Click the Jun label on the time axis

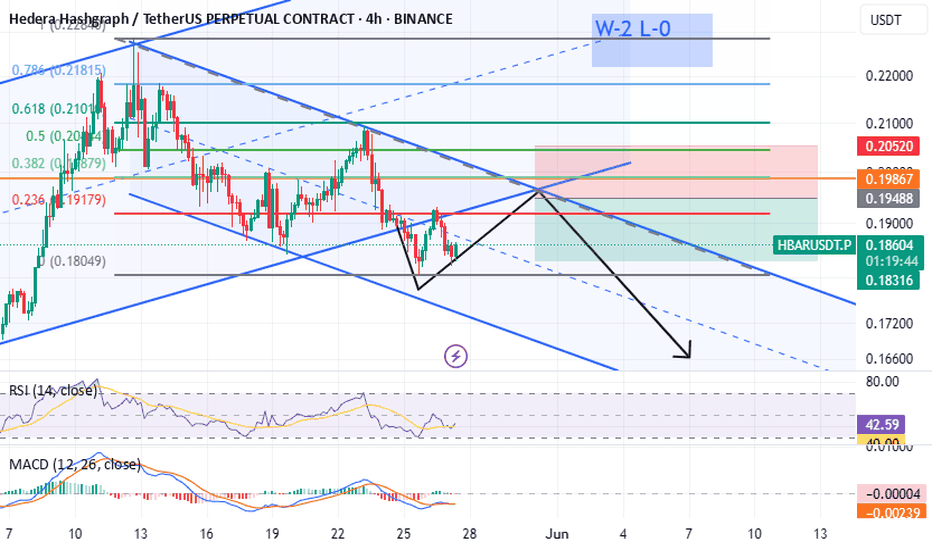(x=557, y=534)
